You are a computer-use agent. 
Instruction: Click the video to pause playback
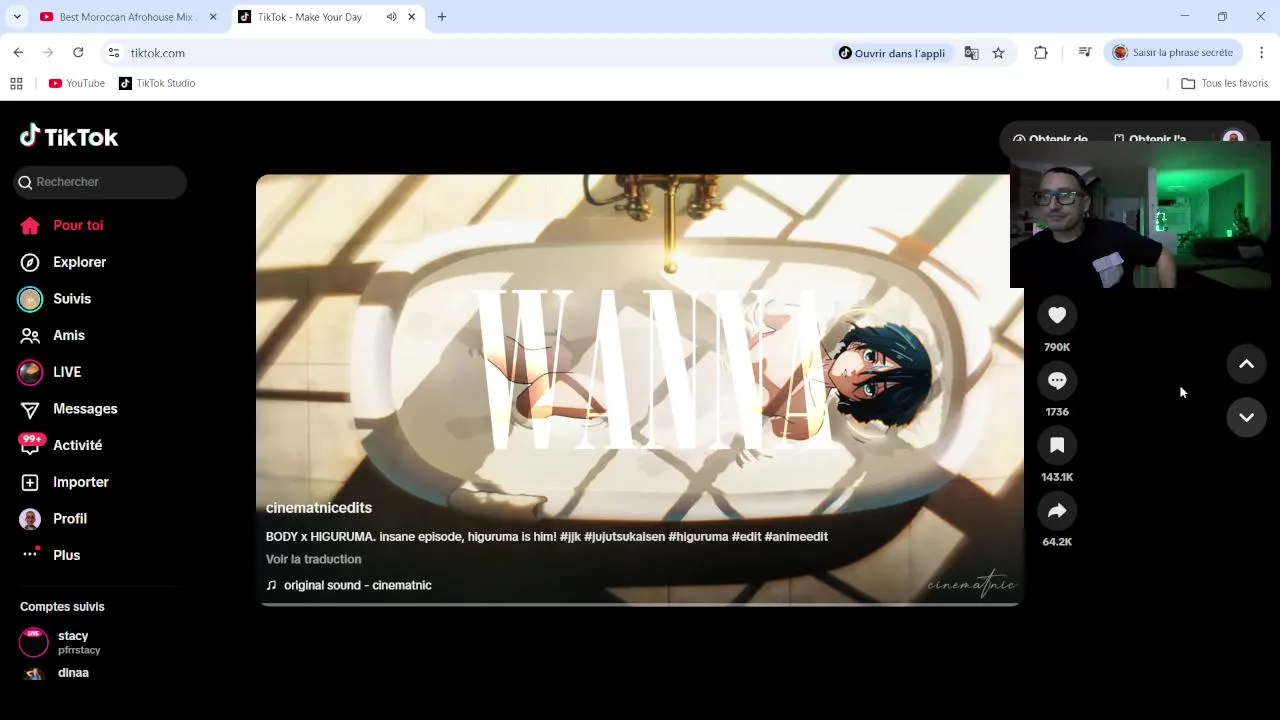(x=639, y=390)
